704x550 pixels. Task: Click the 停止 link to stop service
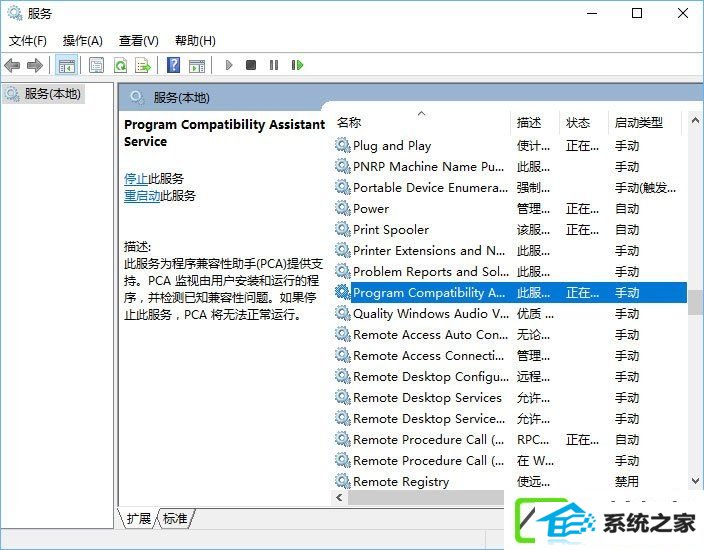tap(136, 178)
